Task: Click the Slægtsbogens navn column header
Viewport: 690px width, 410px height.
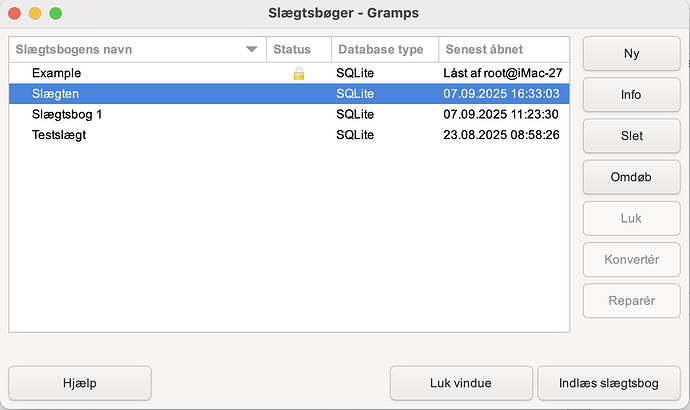Action: [74, 49]
